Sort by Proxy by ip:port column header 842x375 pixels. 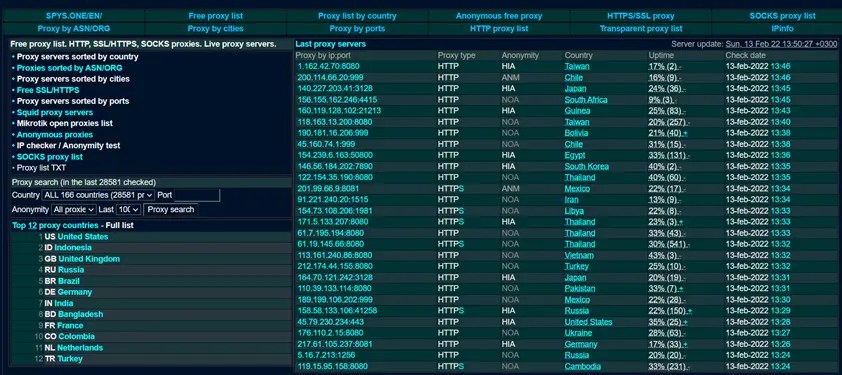click(323, 55)
